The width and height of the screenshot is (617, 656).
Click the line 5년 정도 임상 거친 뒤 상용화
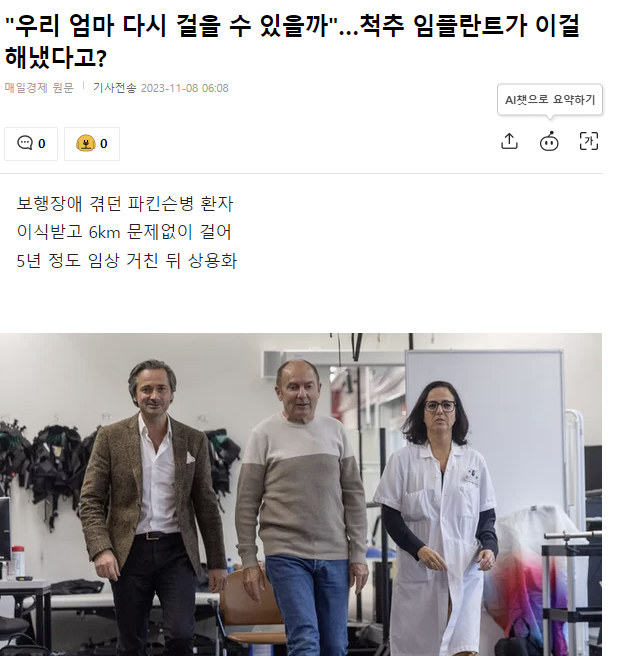[126, 261]
